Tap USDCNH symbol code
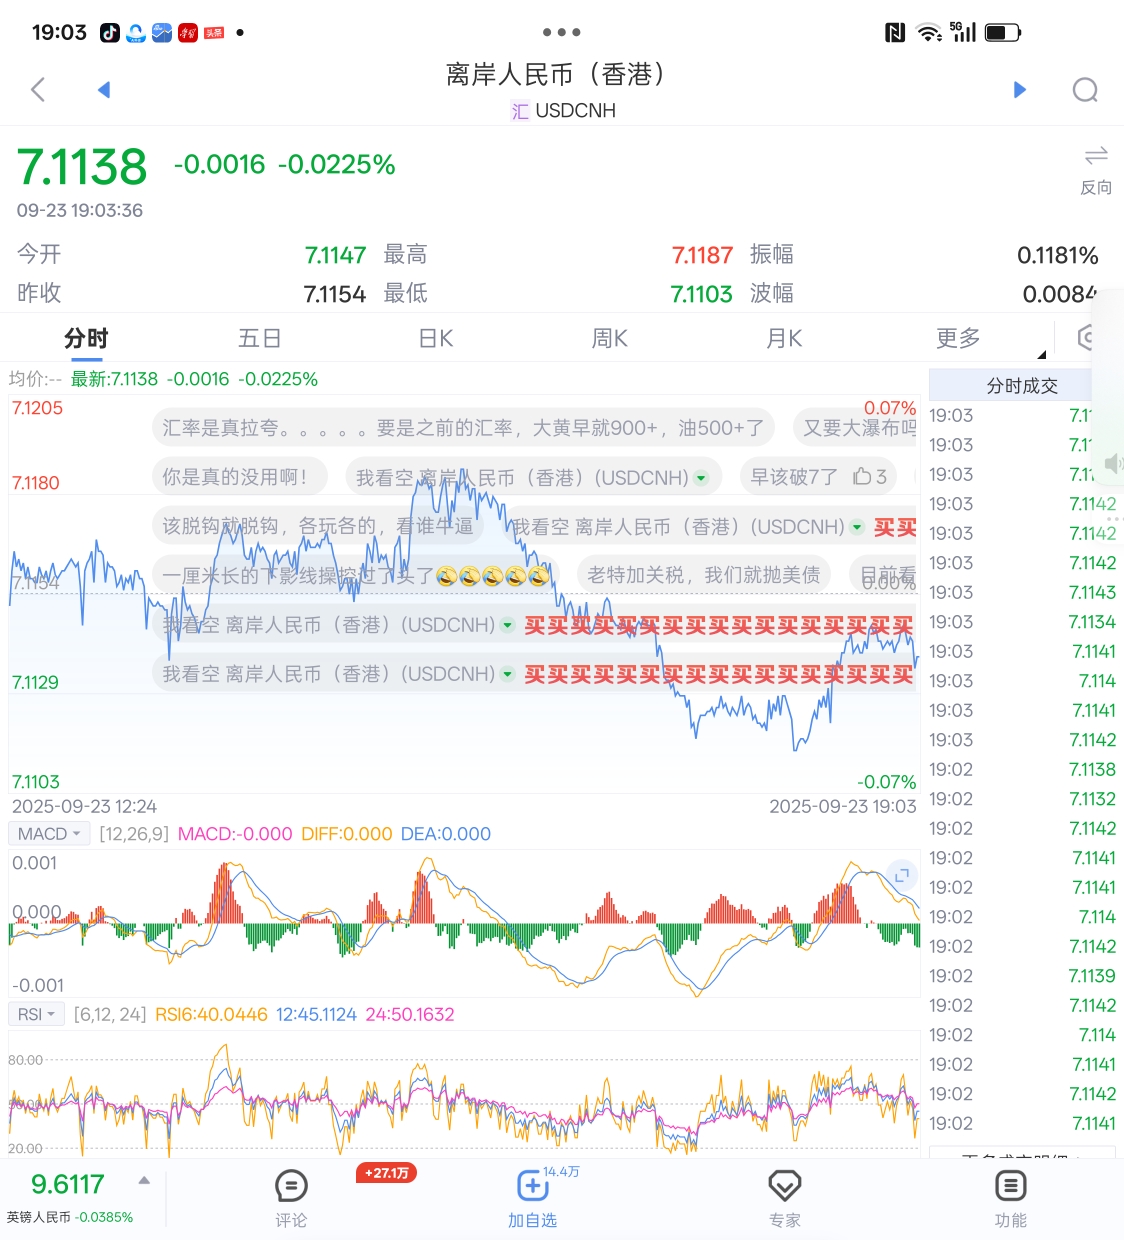Image resolution: width=1124 pixels, height=1240 pixels. coord(575,111)
